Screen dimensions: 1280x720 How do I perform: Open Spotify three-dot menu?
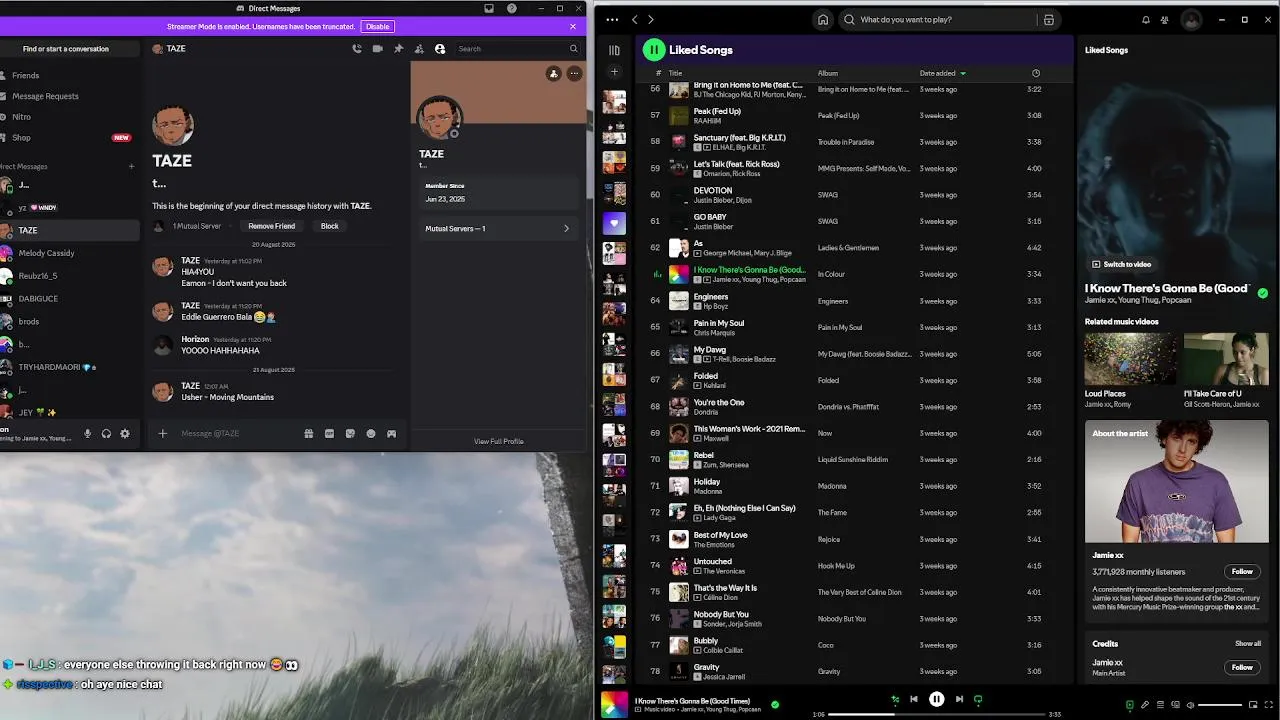[x=610, y=19]
